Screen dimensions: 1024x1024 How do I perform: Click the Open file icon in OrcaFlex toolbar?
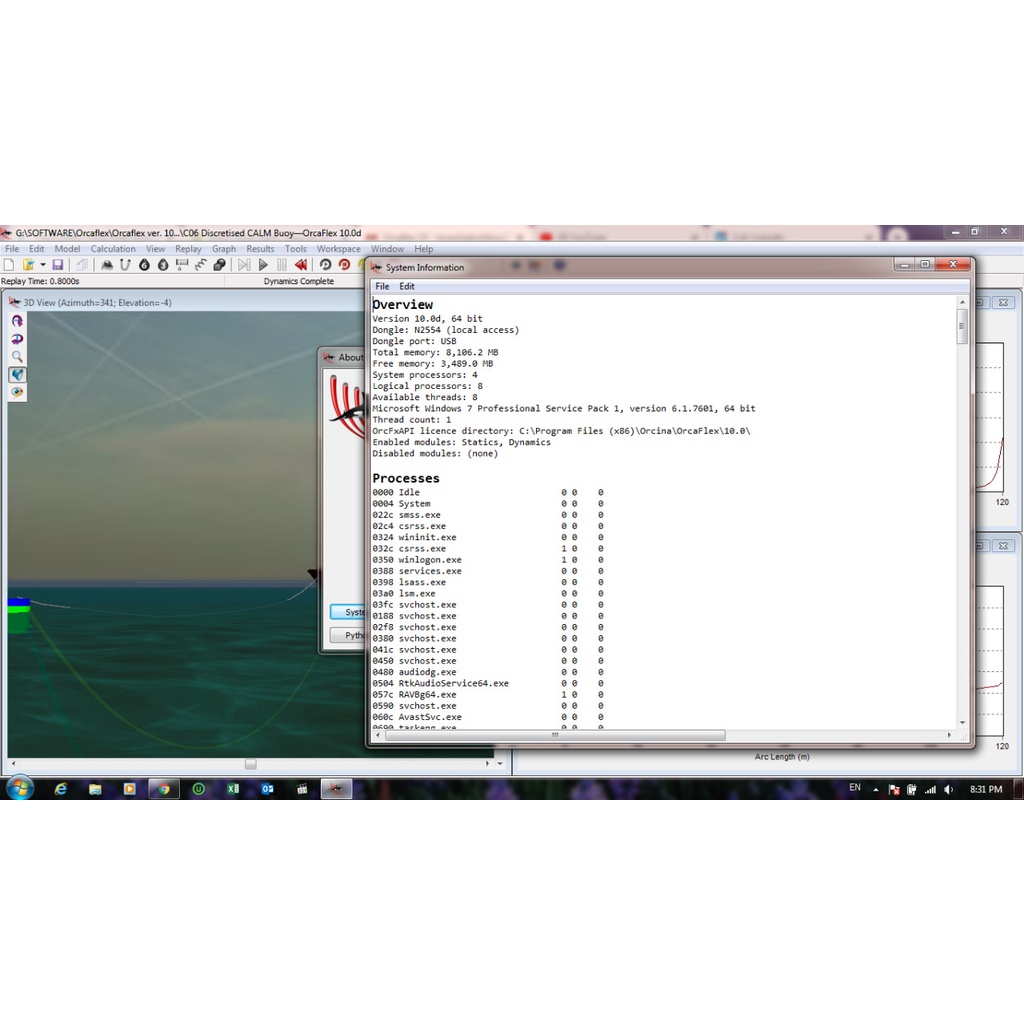click(x=28, y=264)
